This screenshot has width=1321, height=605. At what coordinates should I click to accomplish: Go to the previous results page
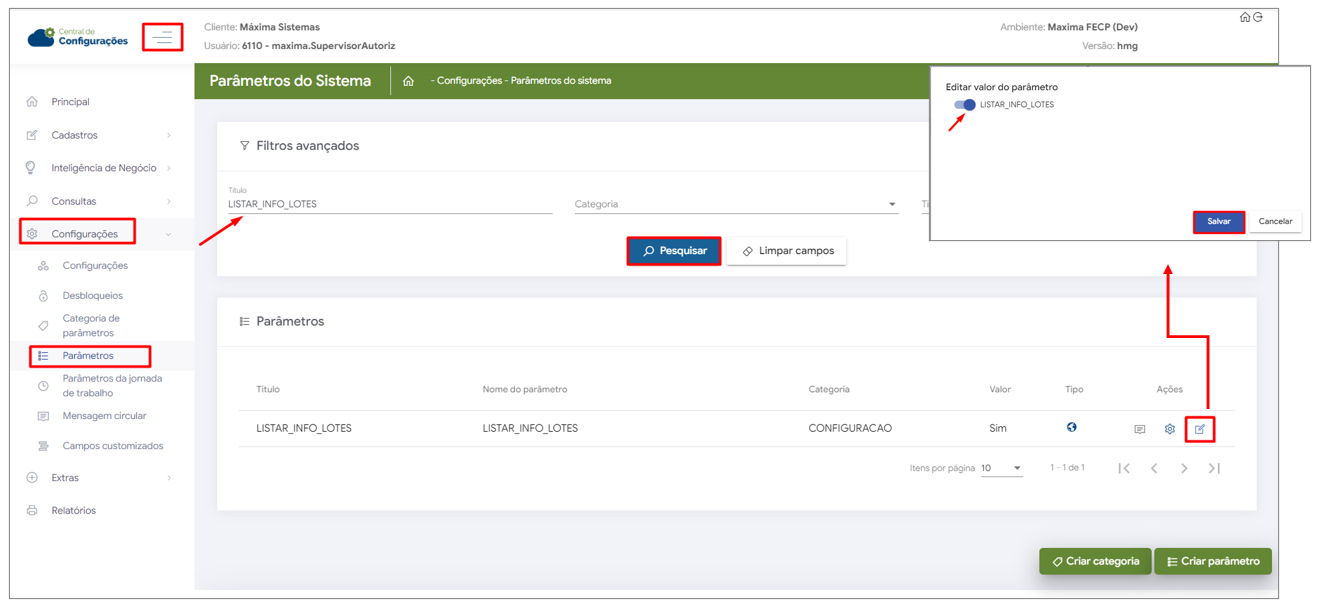click(1154, 468)
